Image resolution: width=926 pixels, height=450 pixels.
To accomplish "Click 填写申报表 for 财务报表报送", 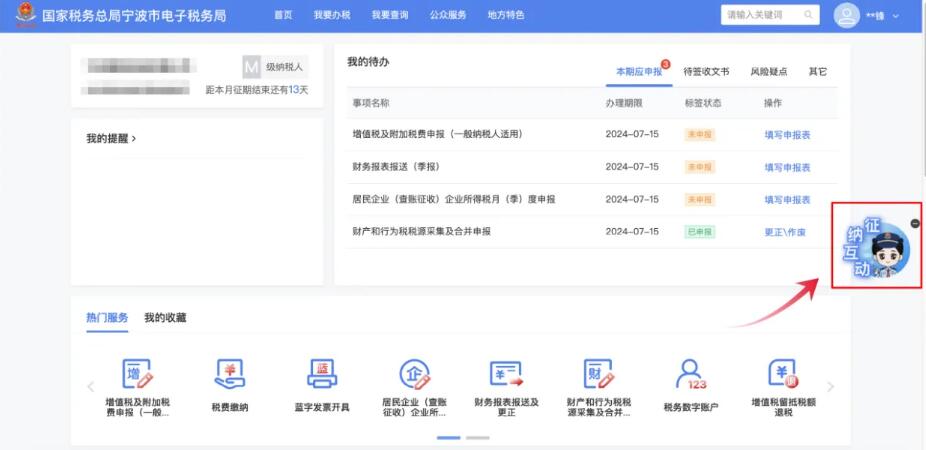I will (787, 167).
